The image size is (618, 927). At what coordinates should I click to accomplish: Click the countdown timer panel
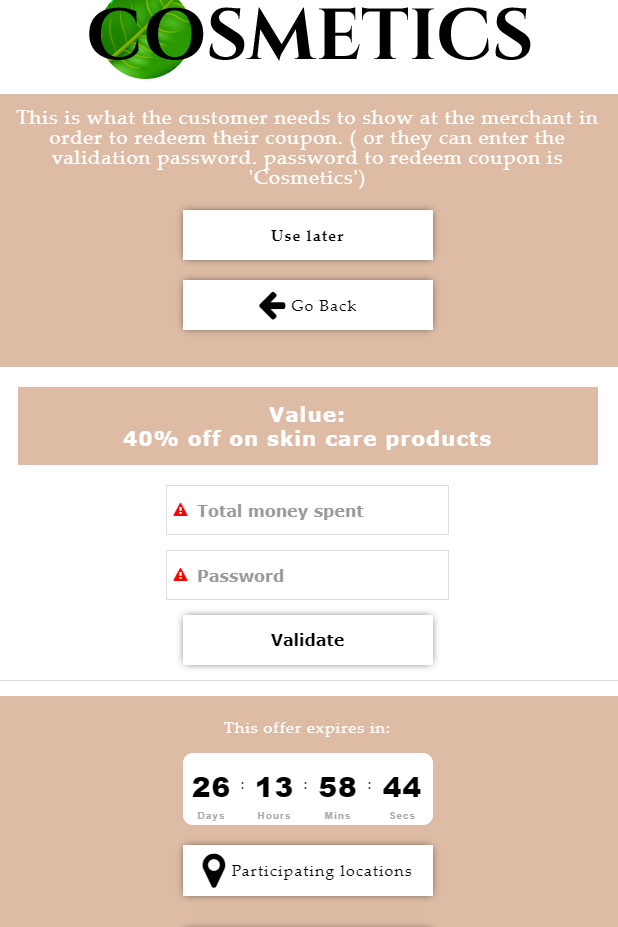307,789
